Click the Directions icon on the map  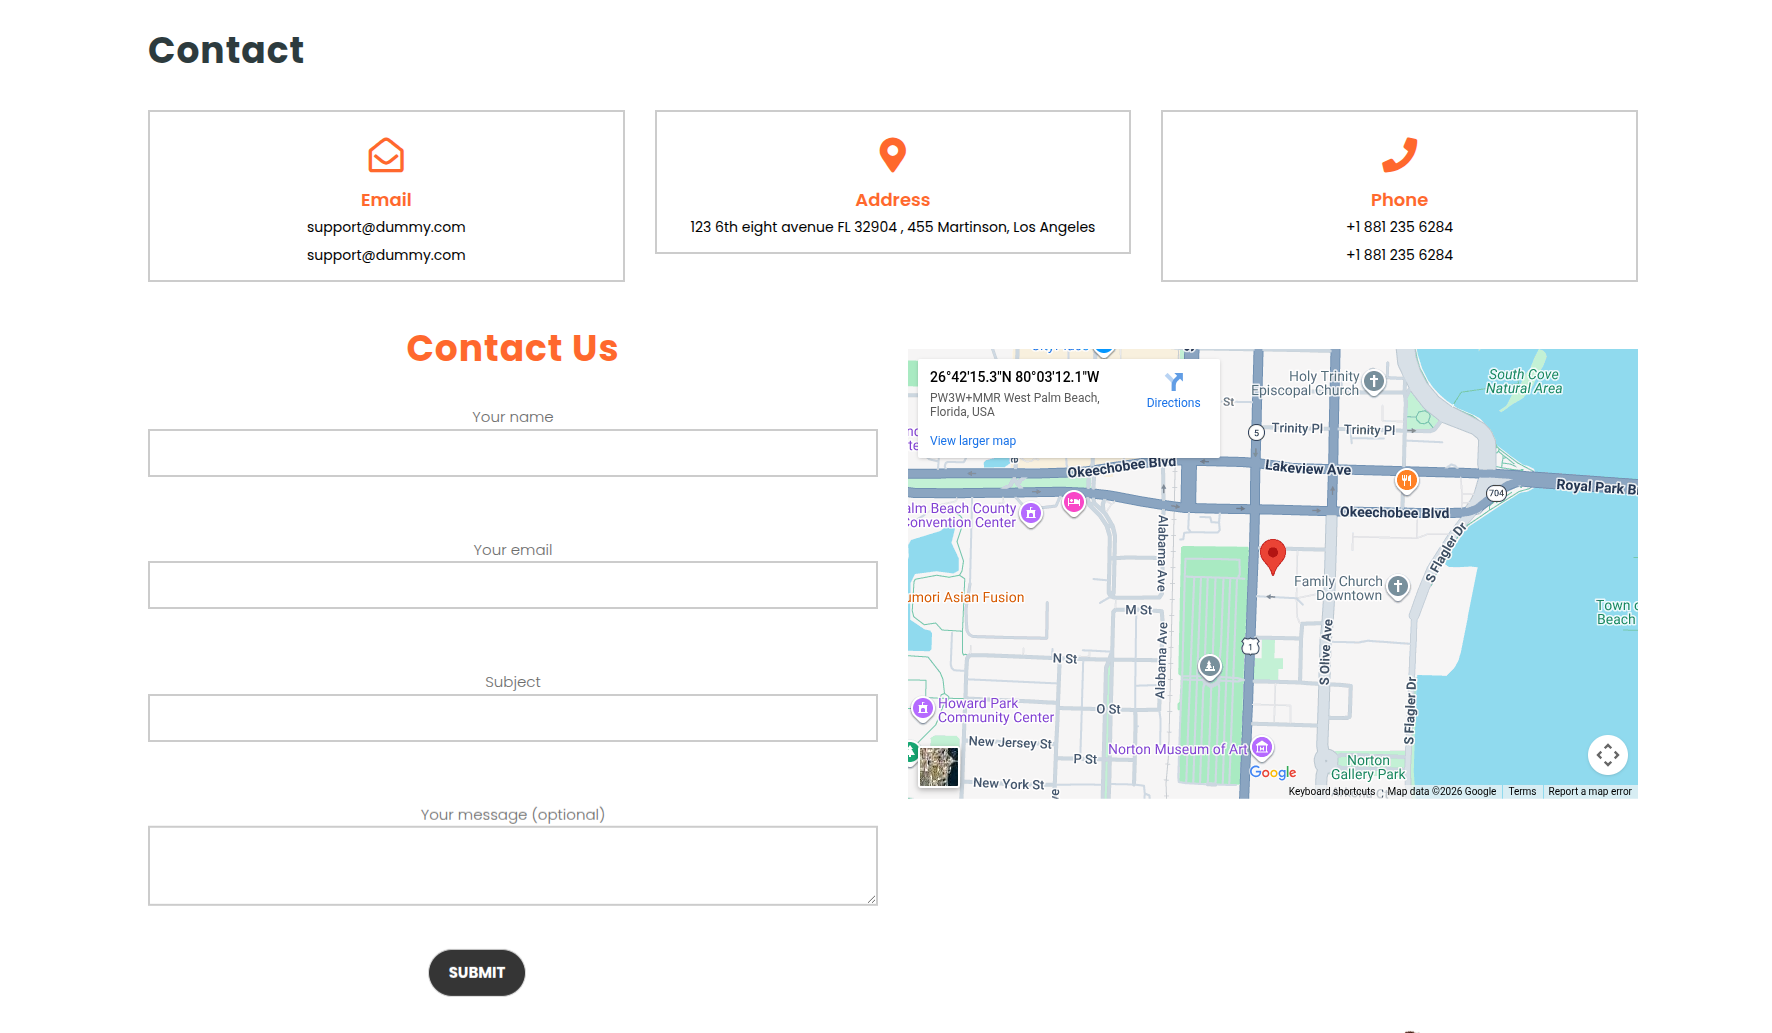pyautogui.click(x=1173, y=383)
